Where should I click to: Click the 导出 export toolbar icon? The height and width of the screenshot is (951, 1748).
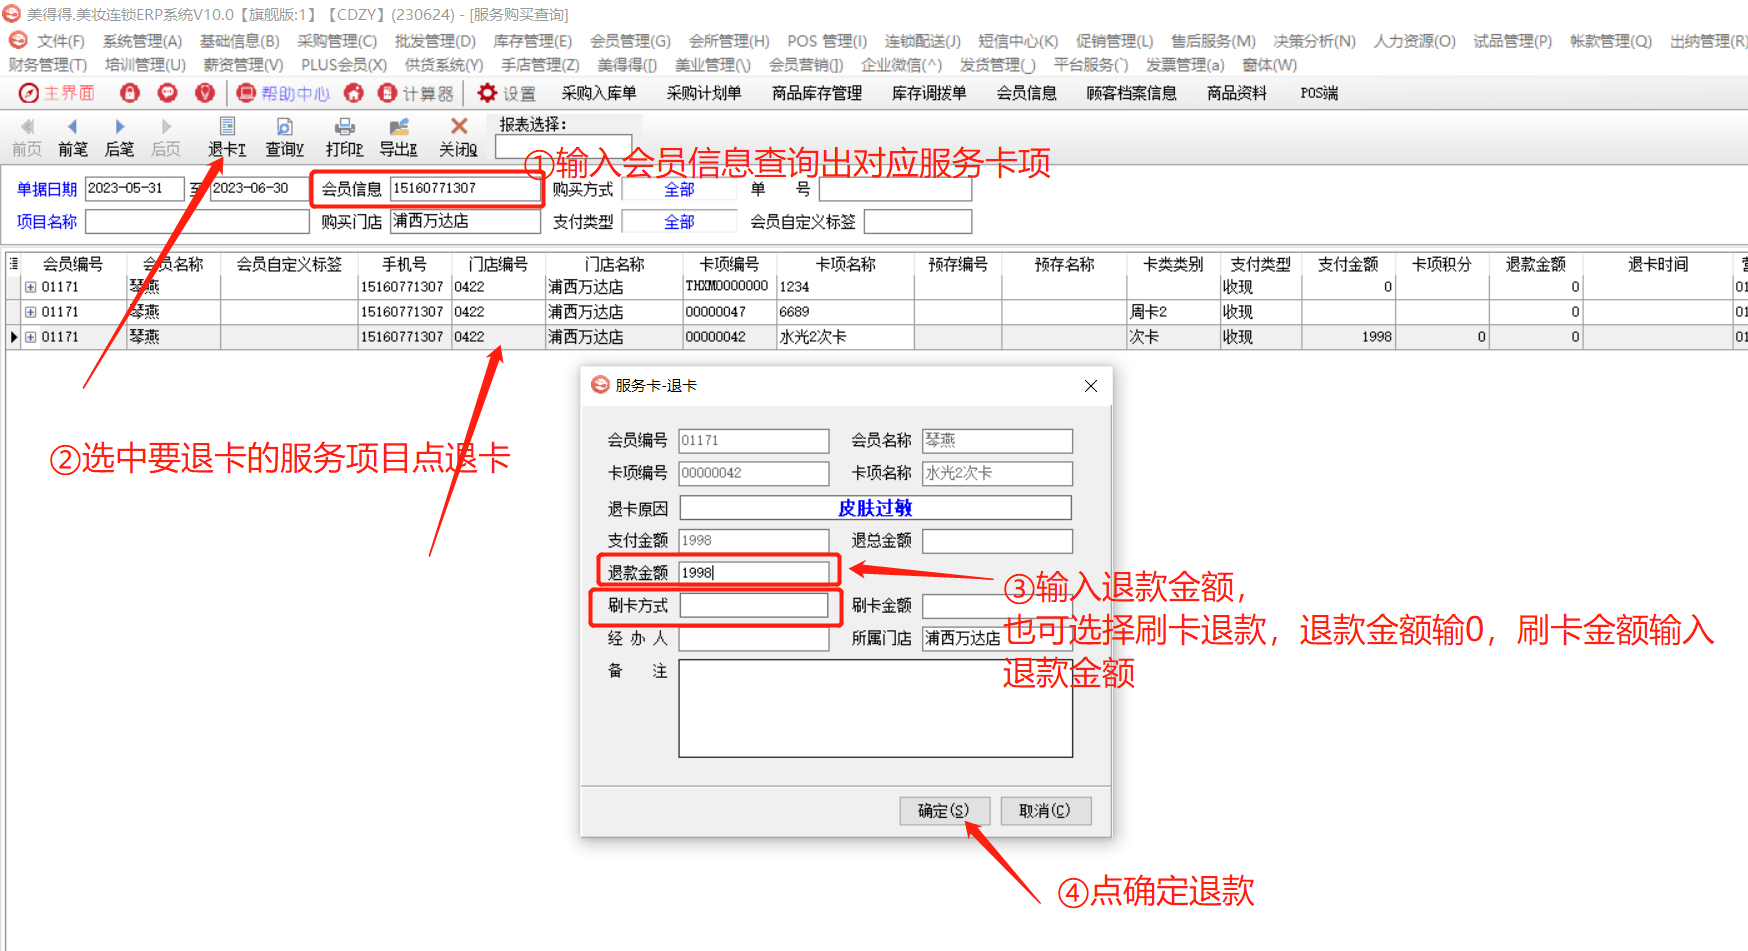(399, 127)
